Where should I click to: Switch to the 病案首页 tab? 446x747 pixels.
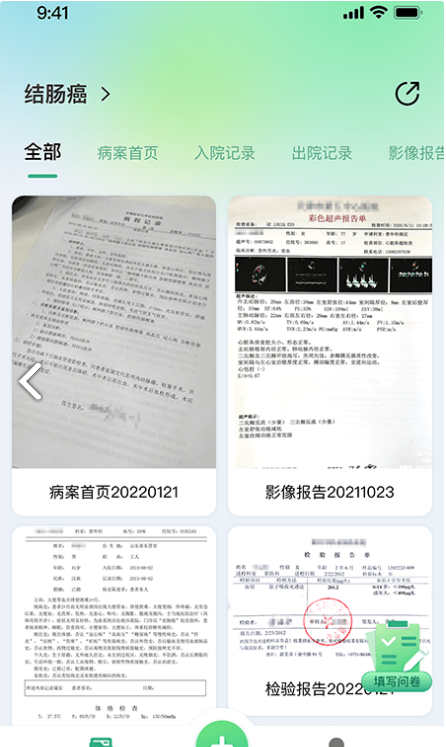128,153
